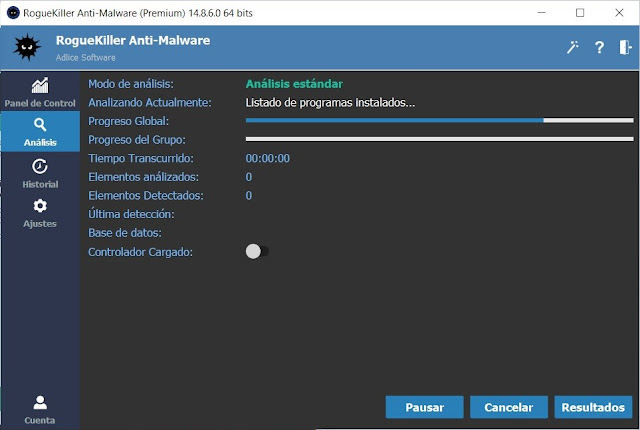Click the 'Última detección:' label
Viewport: 640px width, 430px height.
(x=131, y=214)
